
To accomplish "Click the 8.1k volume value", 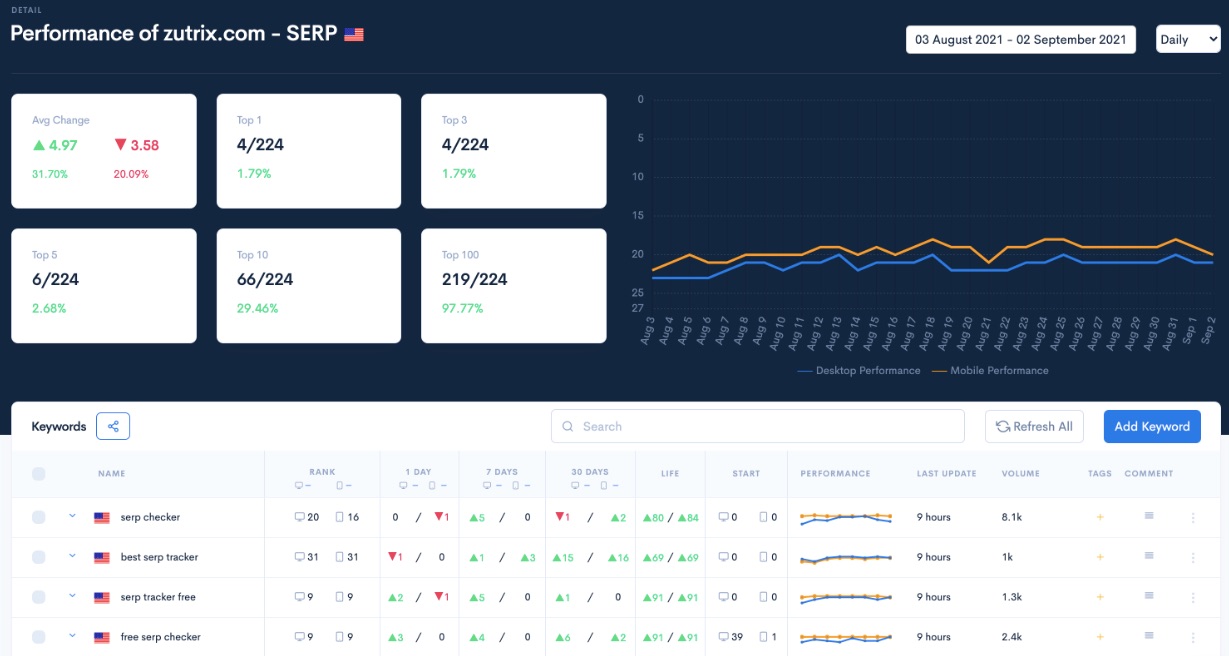I will [x=1011, y=517].
